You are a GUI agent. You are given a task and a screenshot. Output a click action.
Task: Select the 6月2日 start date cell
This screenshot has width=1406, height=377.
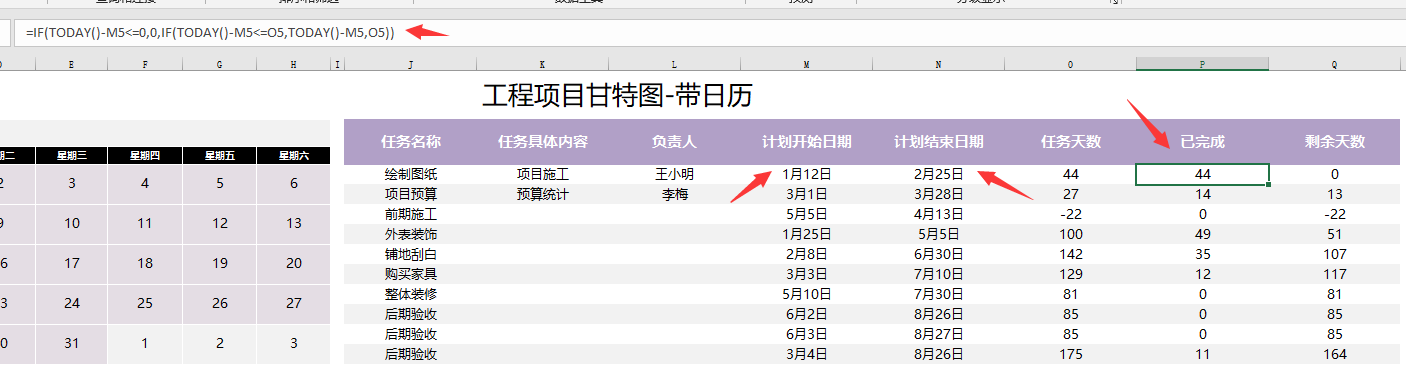coord(806,314)
